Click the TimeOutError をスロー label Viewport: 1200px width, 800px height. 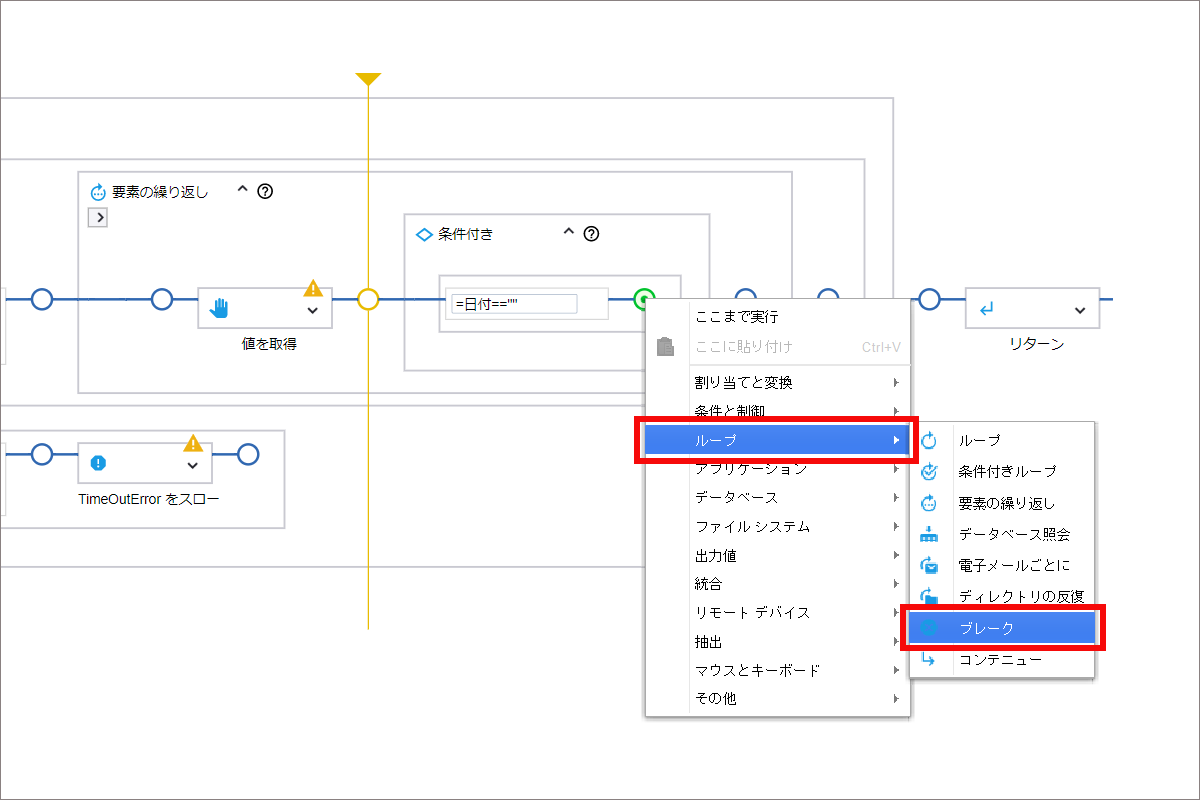coord(149,497)
